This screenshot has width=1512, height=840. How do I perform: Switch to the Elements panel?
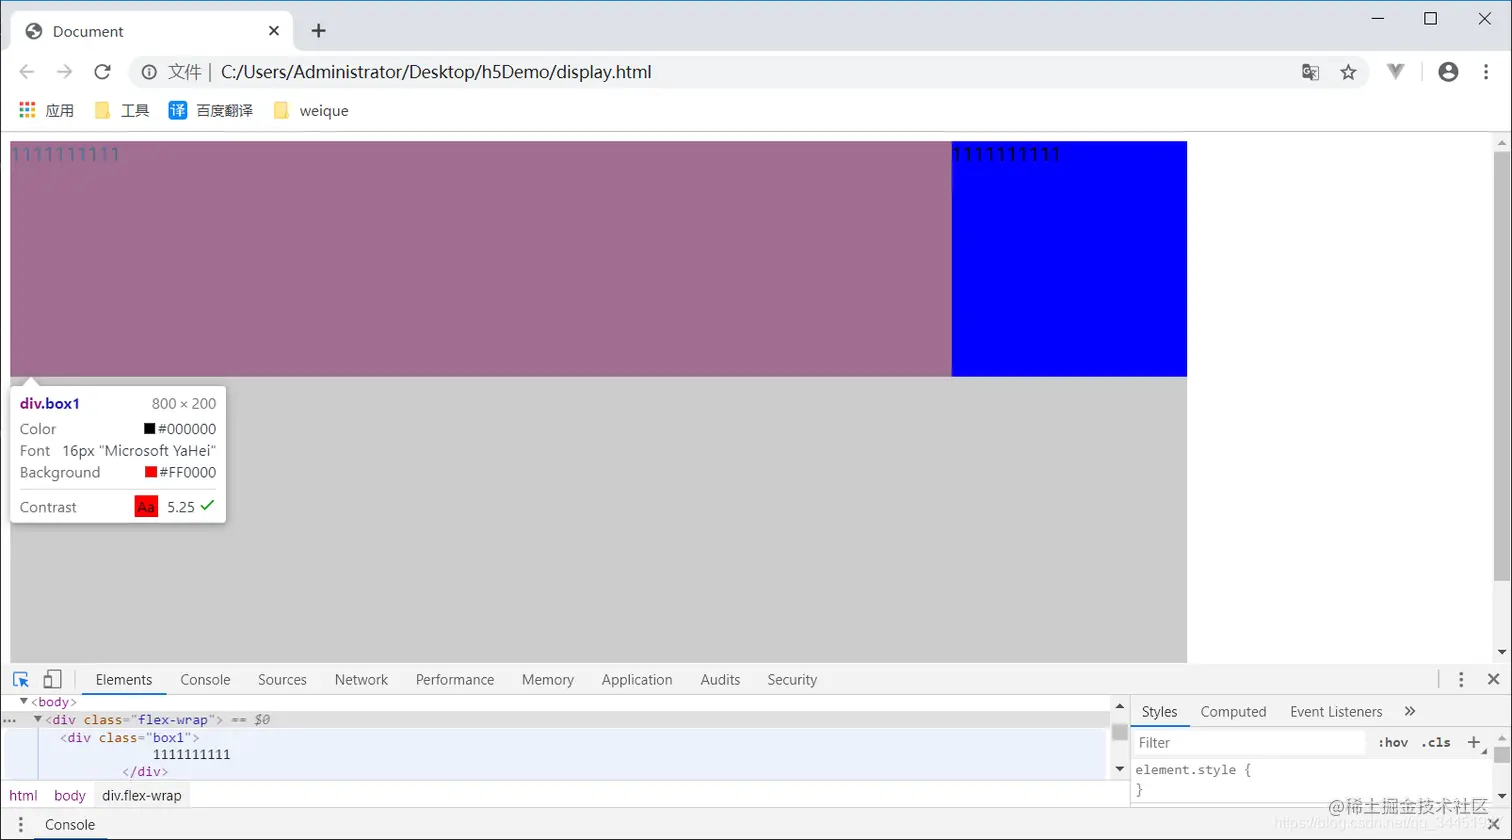(x=124, y=680)
